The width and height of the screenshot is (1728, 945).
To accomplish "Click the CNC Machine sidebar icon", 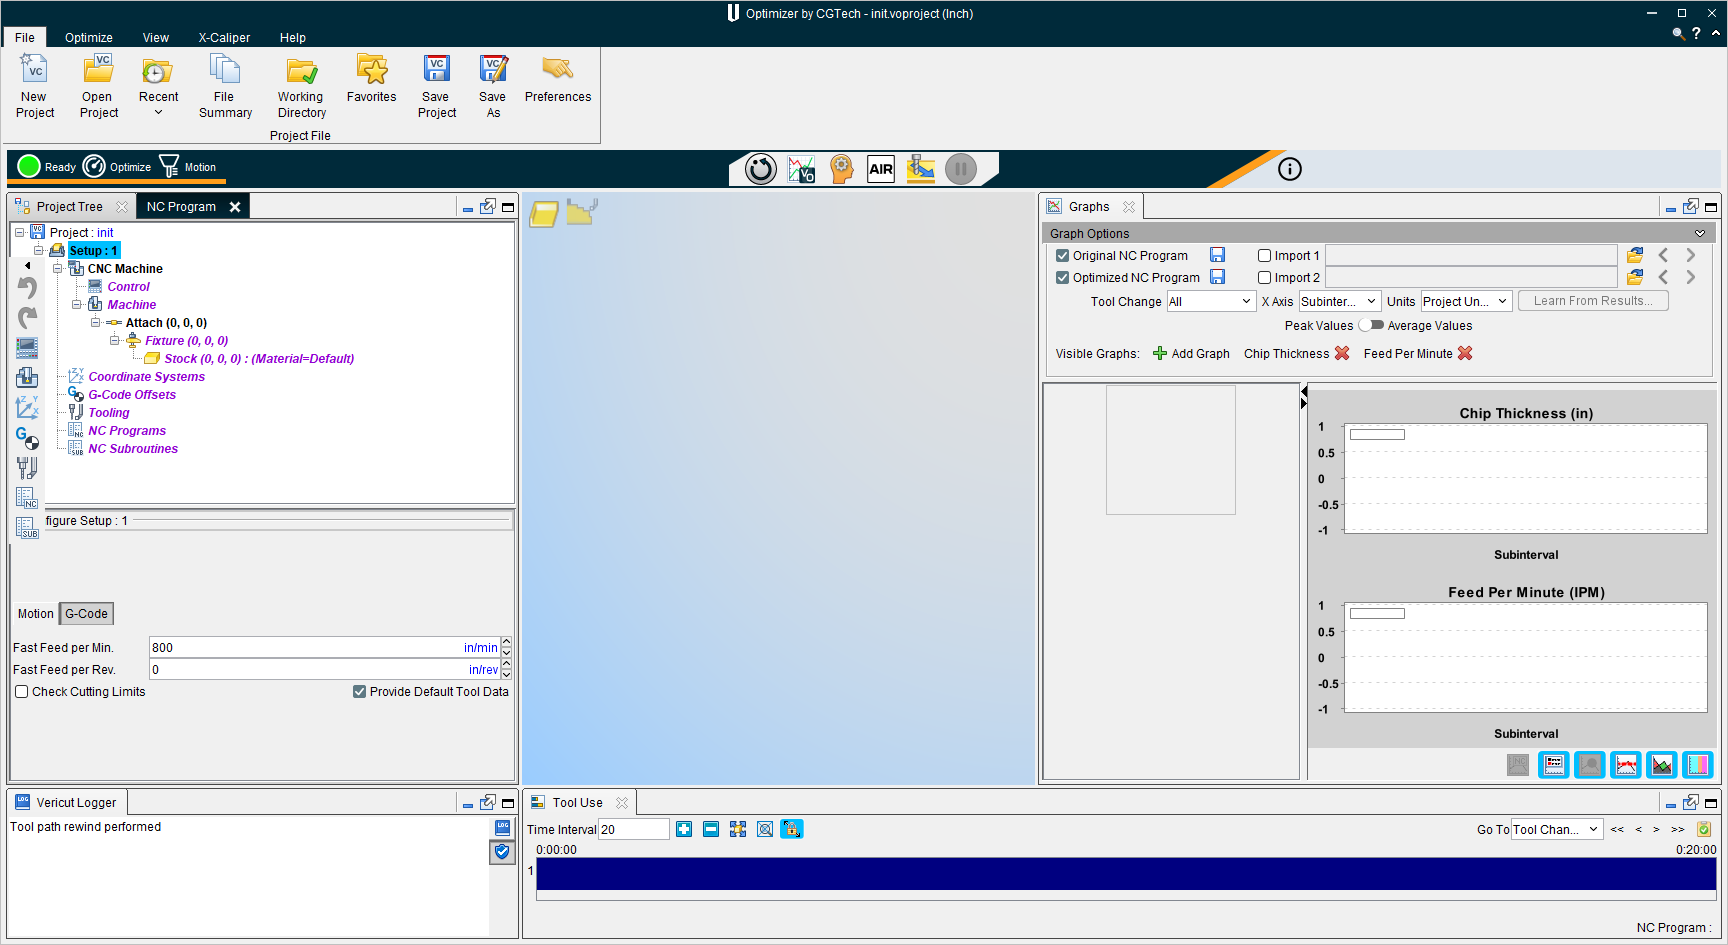I will pyautogui.click(x=27, y=378).
